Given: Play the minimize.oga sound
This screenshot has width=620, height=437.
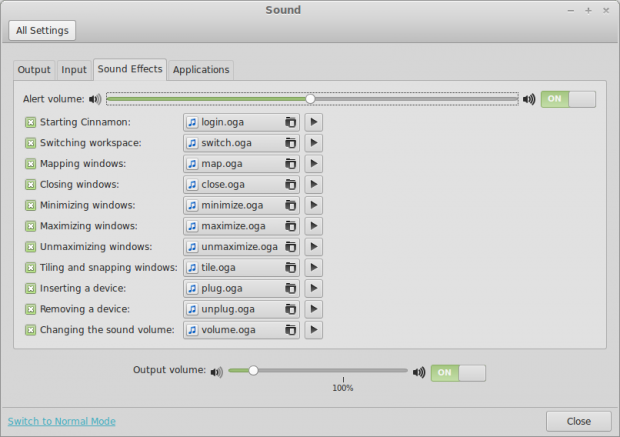Looking at the screenshot, I should coord(313,205).
